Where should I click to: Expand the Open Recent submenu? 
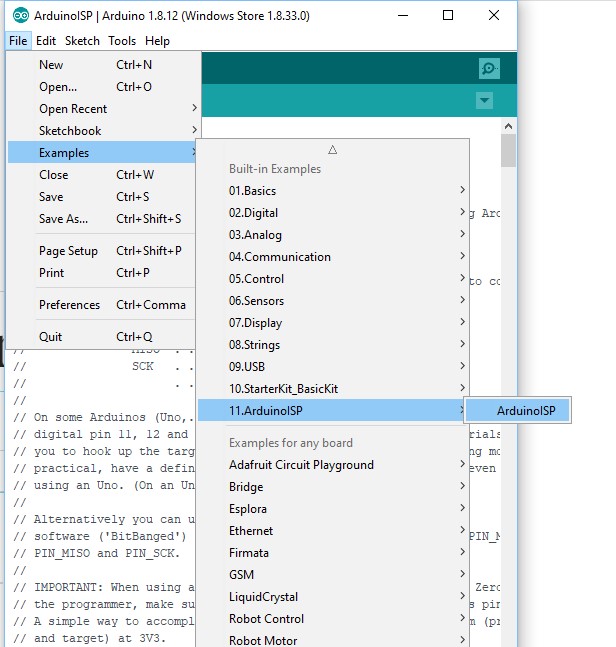[x=102, y=109]
